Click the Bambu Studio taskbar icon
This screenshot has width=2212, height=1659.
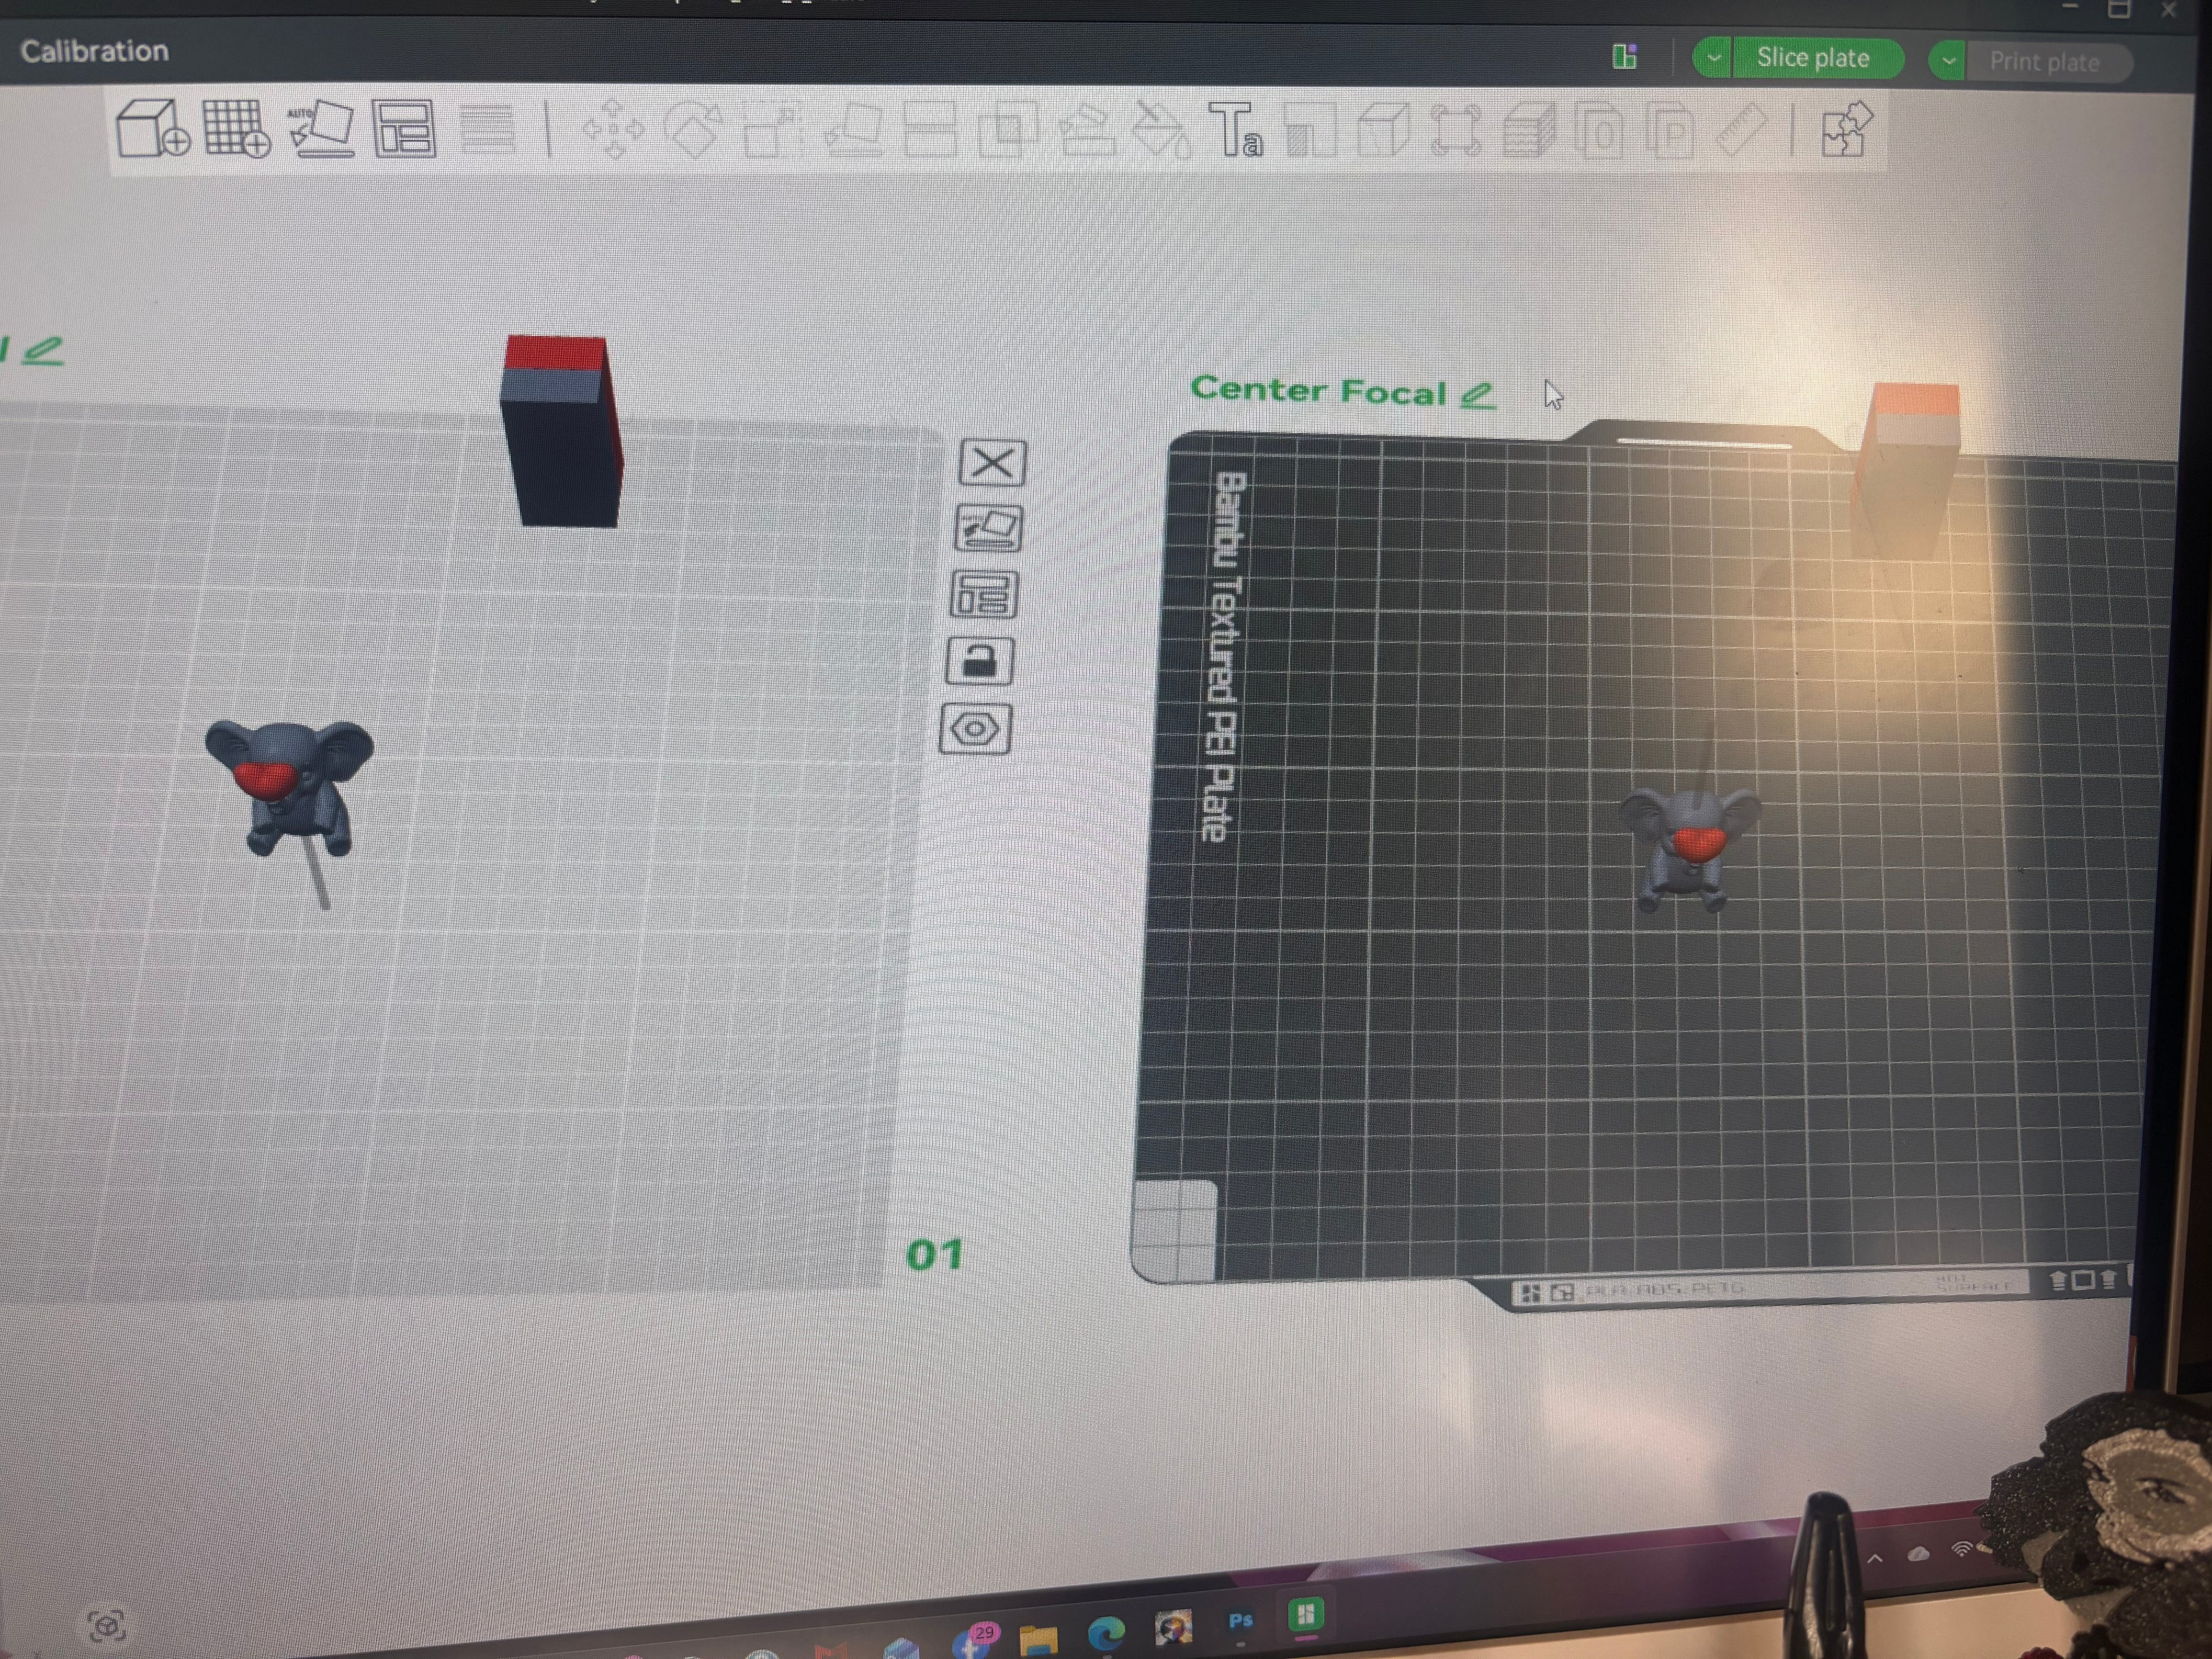(1306, 1614)
